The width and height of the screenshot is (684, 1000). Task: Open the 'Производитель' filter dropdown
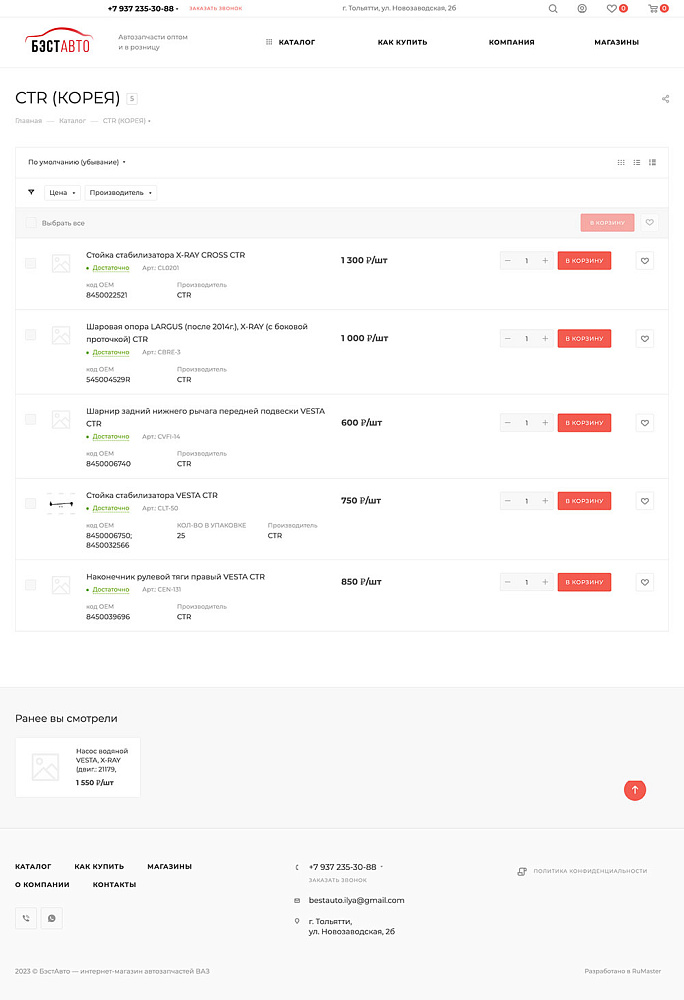[x=121, y=193]
